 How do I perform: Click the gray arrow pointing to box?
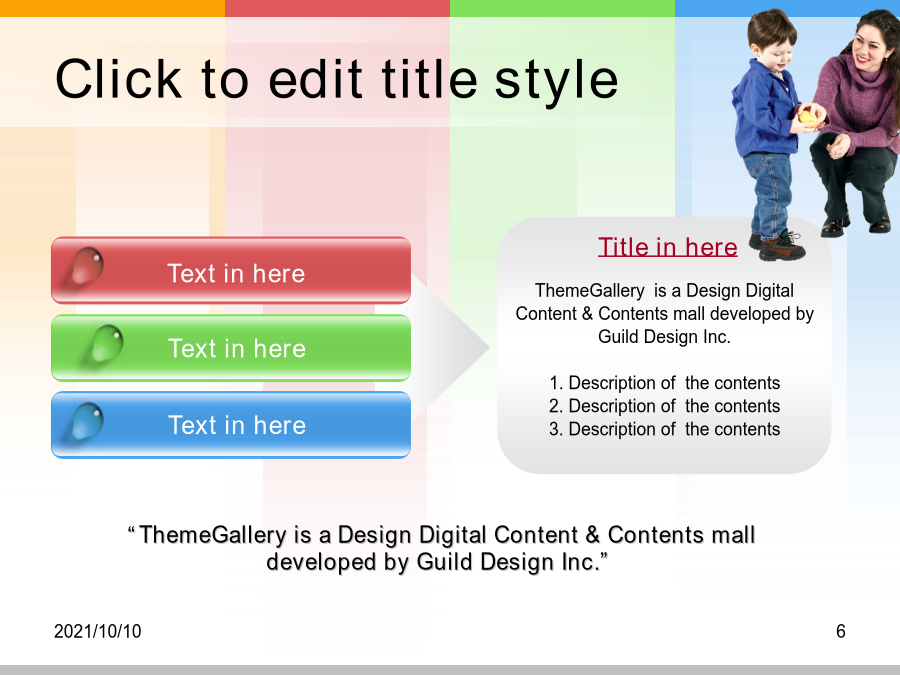(451, 347)
